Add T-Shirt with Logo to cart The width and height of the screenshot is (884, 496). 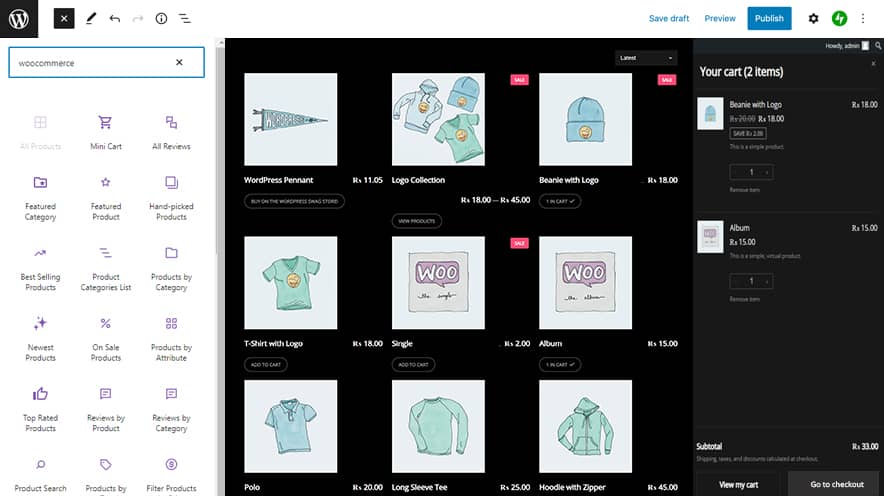tap(266, 365)
